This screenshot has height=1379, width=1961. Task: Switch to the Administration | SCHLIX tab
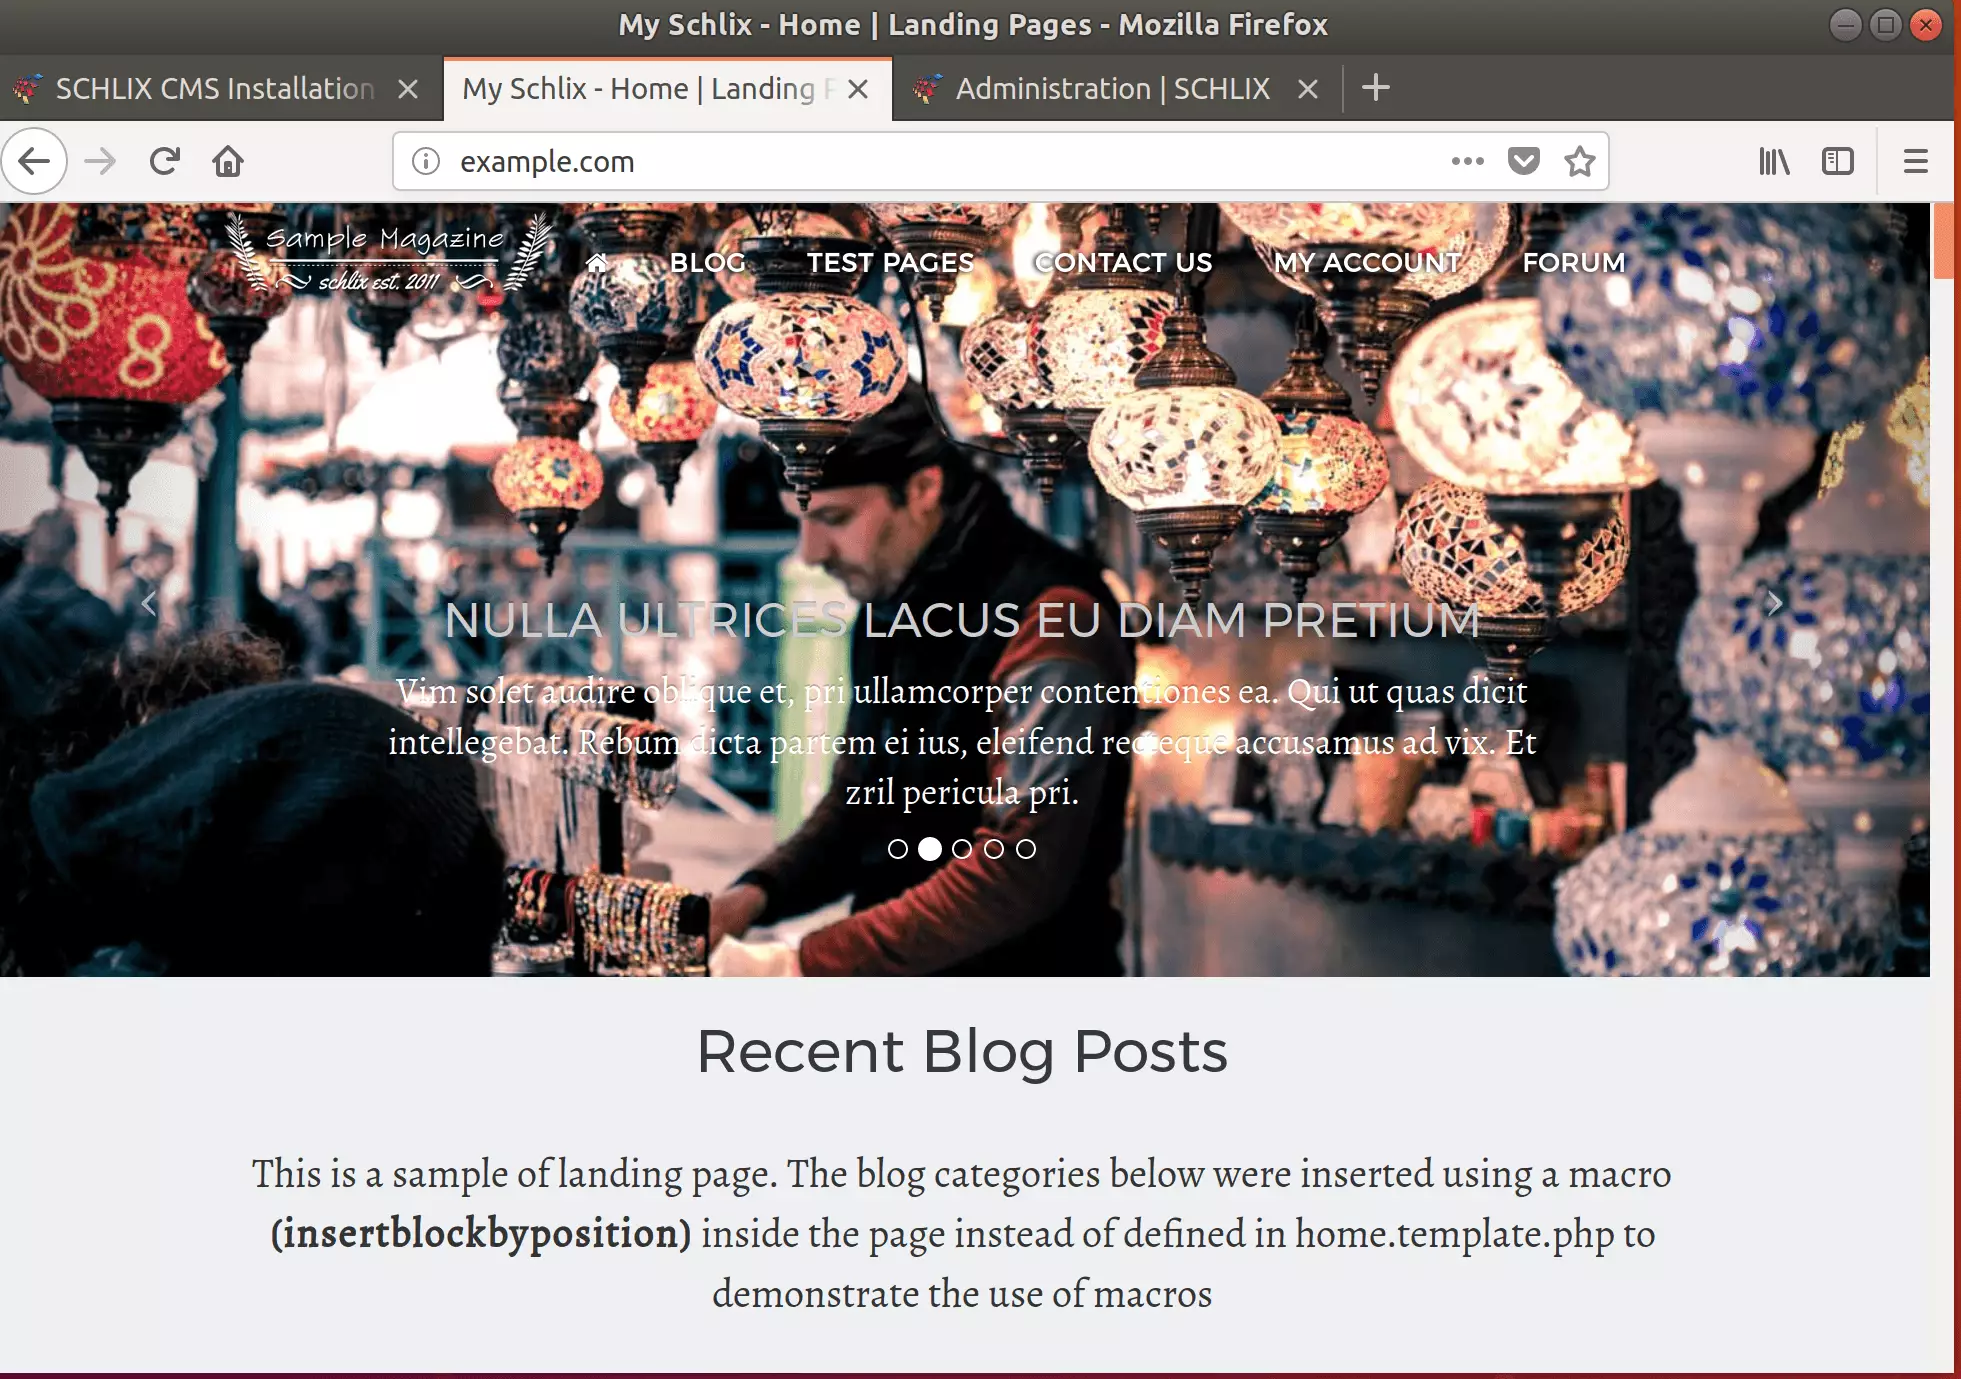(1113, 89)
